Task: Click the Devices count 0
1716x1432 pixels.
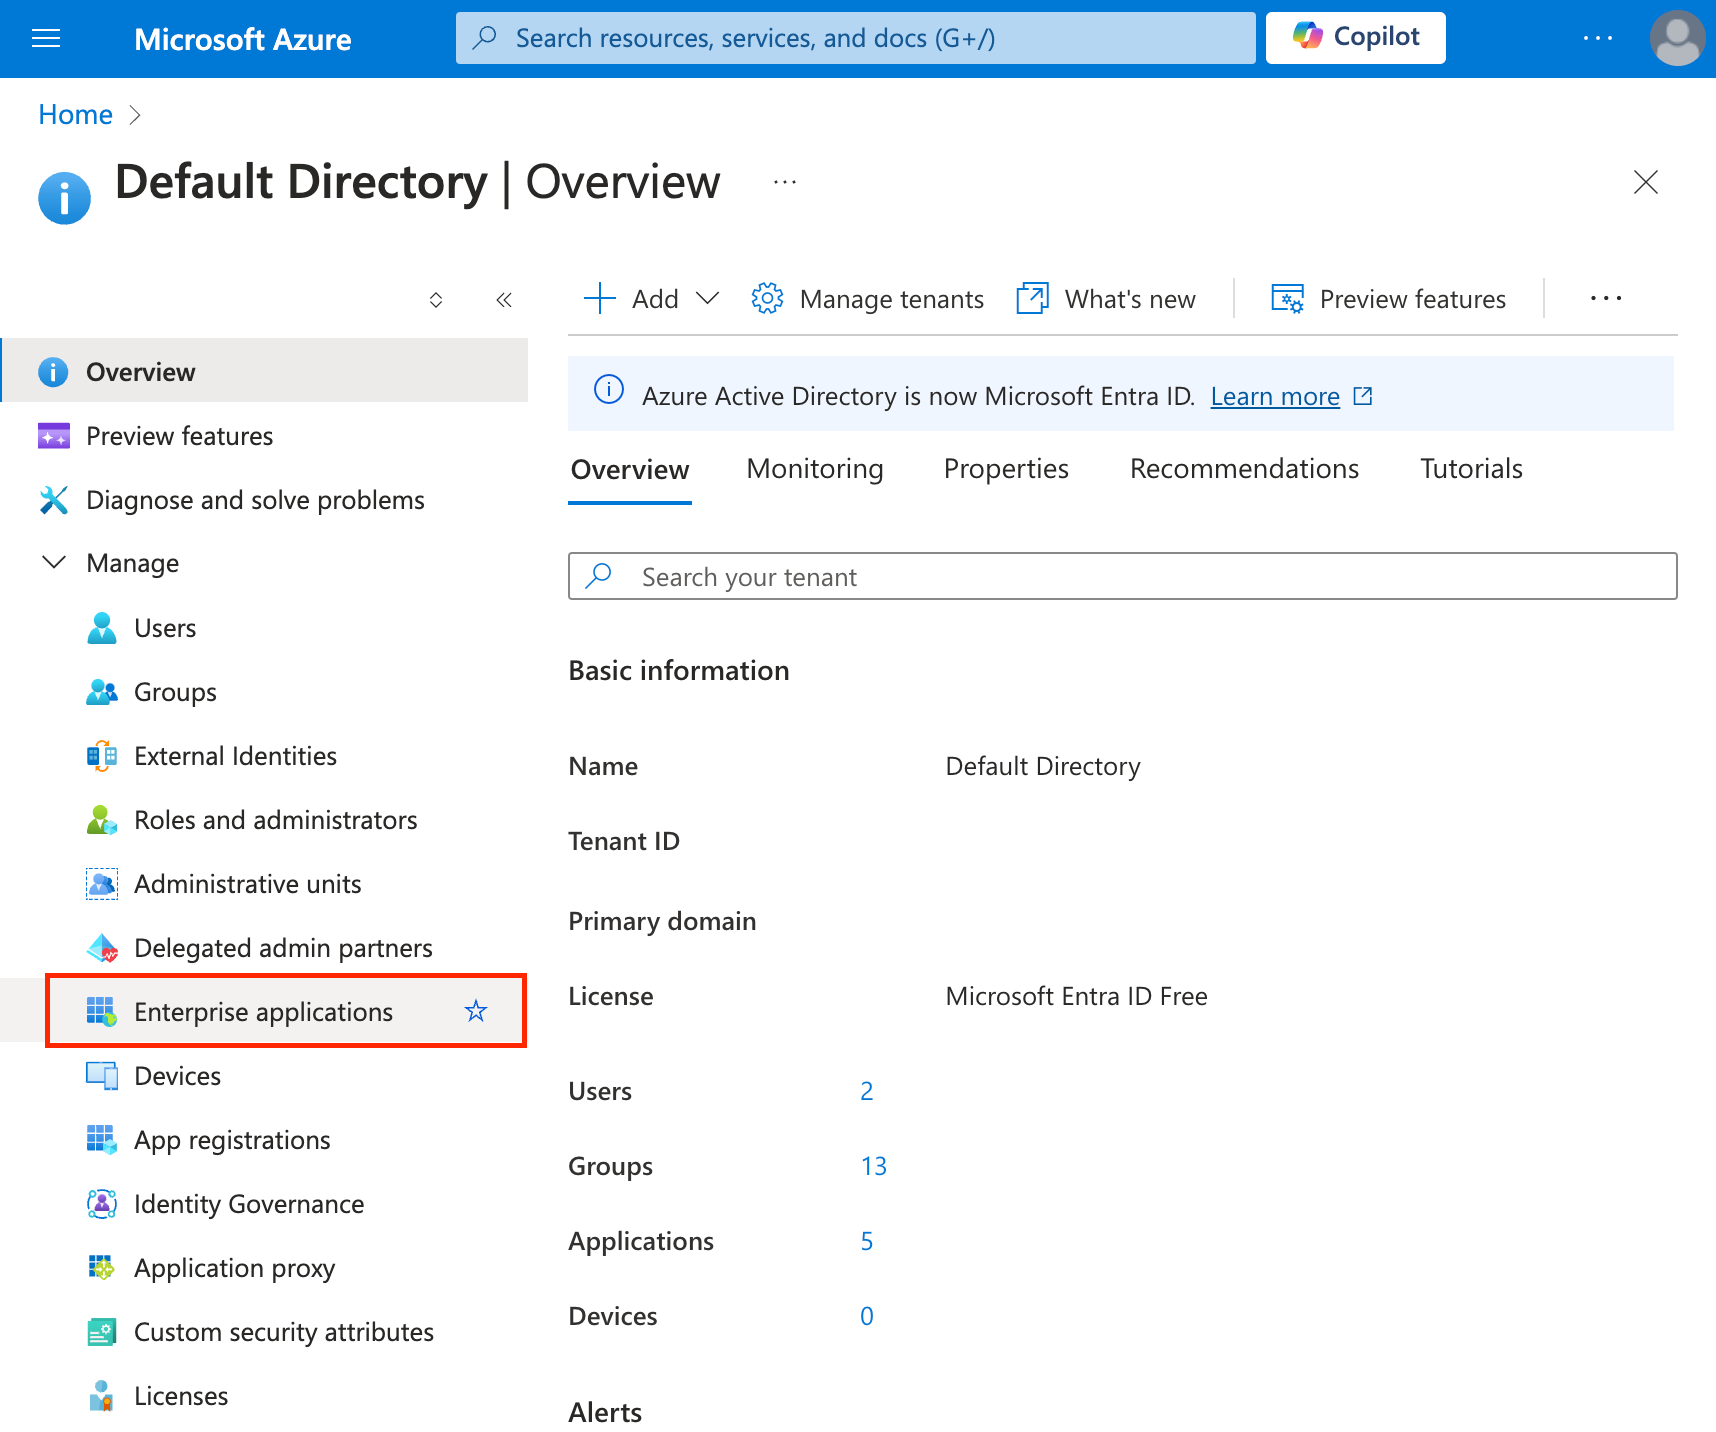Action: click(x=867, y=1316)
